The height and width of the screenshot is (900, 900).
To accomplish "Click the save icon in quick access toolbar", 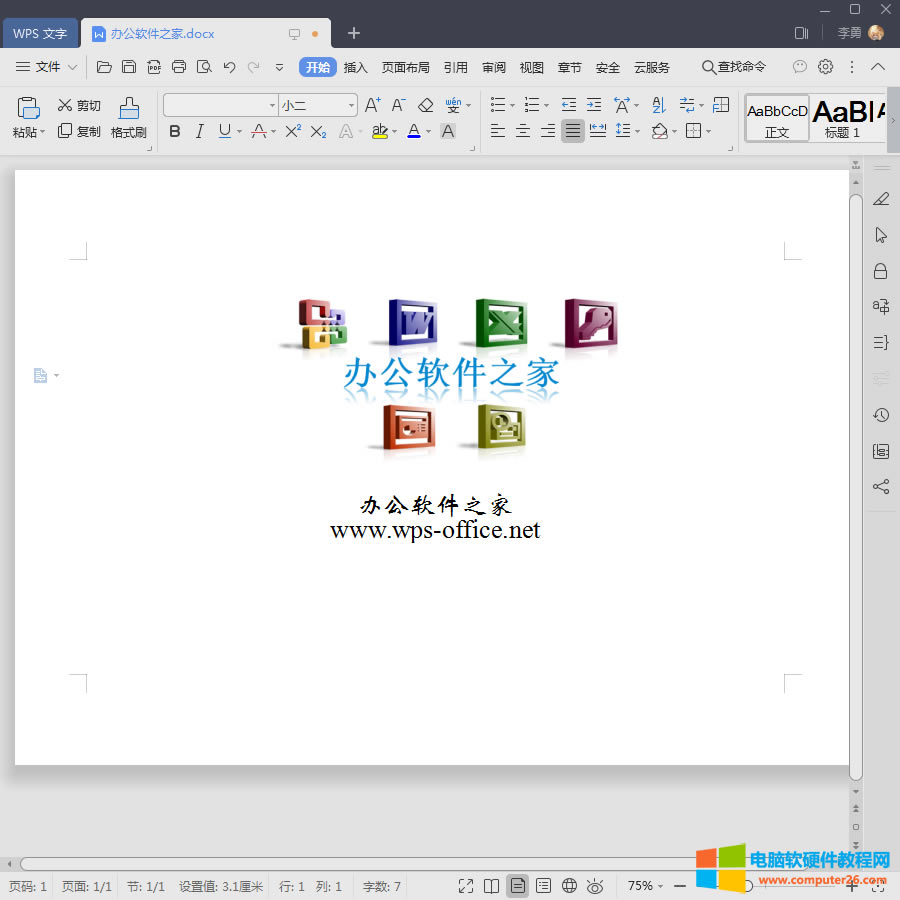I will click(129, 67).
